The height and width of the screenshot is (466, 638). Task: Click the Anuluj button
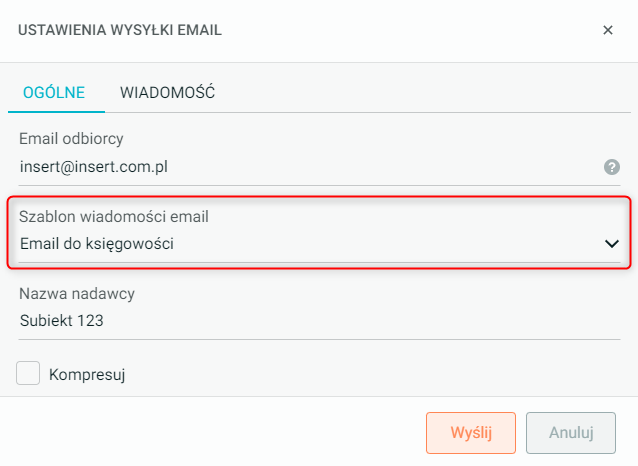pyautogui.click(x=571, y=433)
